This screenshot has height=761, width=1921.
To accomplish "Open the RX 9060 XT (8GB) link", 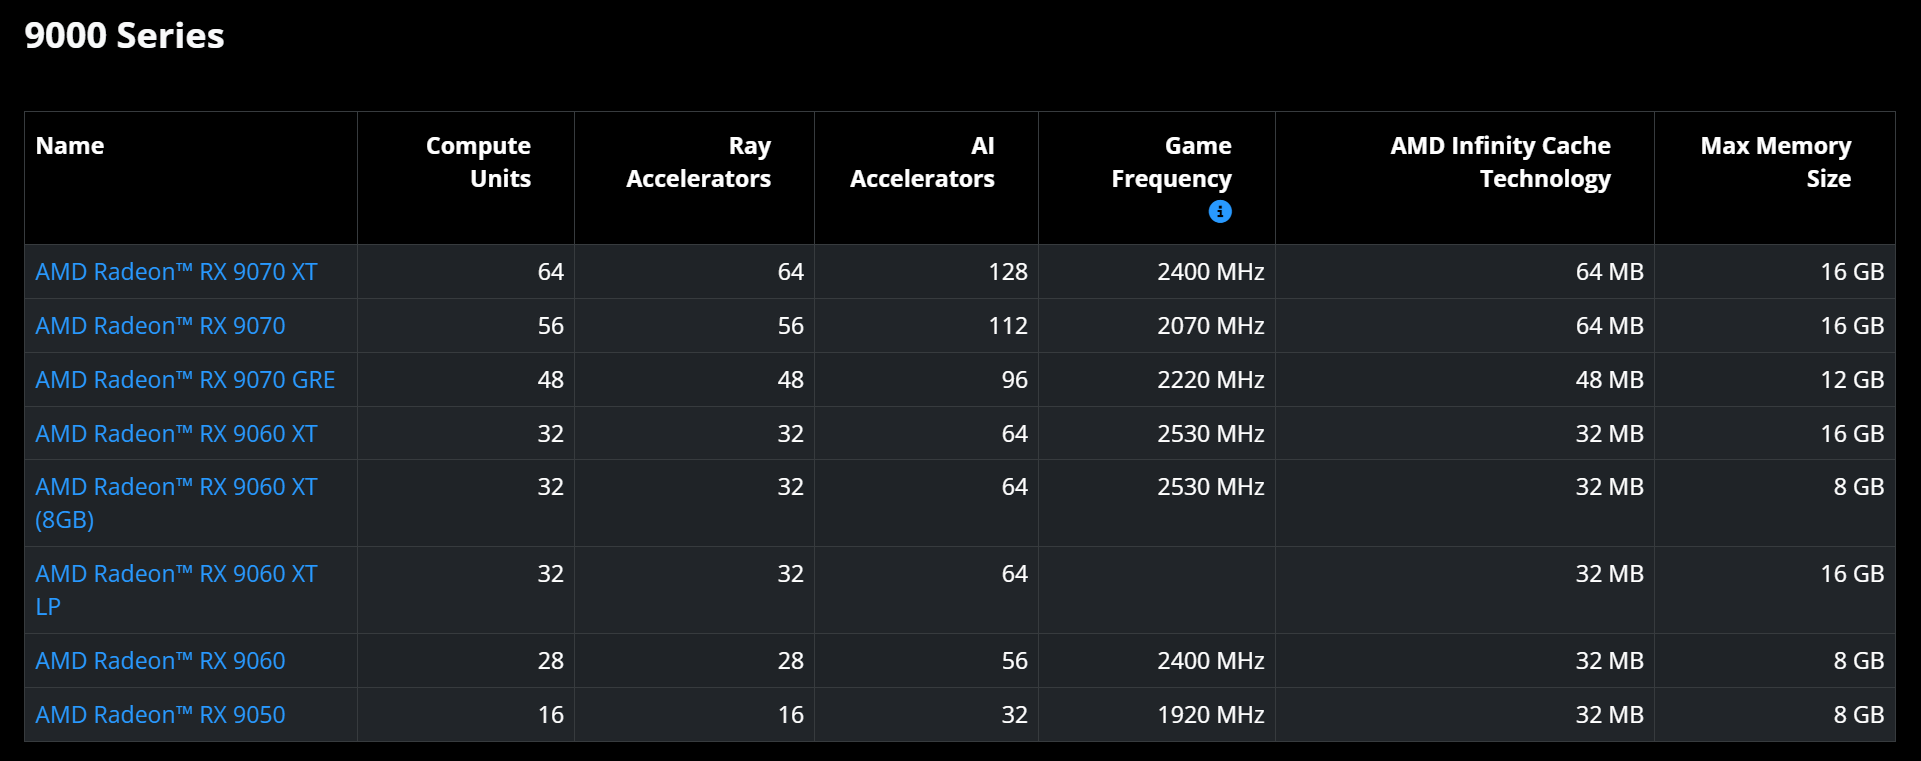I will pos(176,503).
